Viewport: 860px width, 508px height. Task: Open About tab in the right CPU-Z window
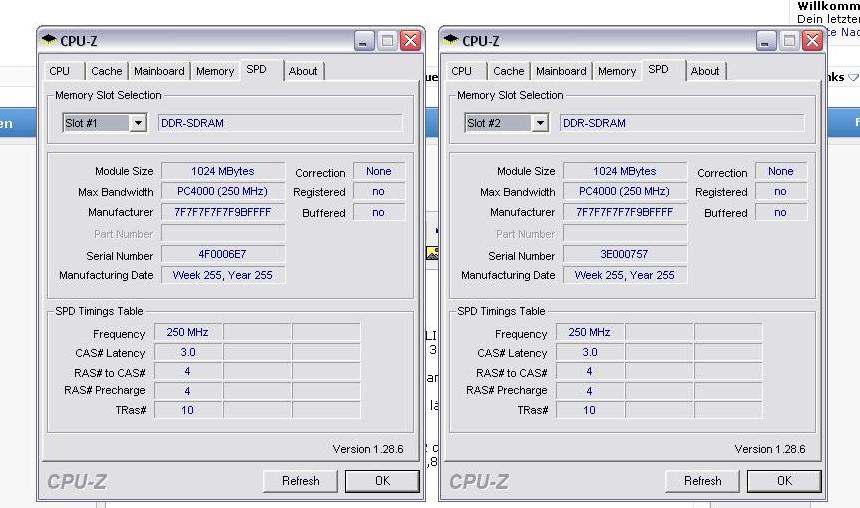[705, 71]
